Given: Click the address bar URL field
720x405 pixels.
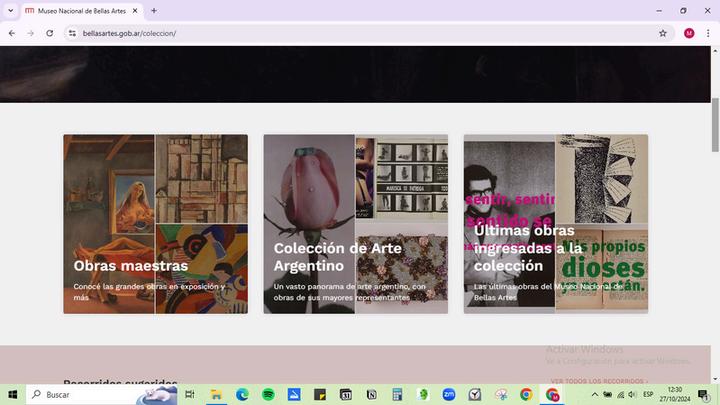Looking at the screenshot, I should tap(367, 33).
